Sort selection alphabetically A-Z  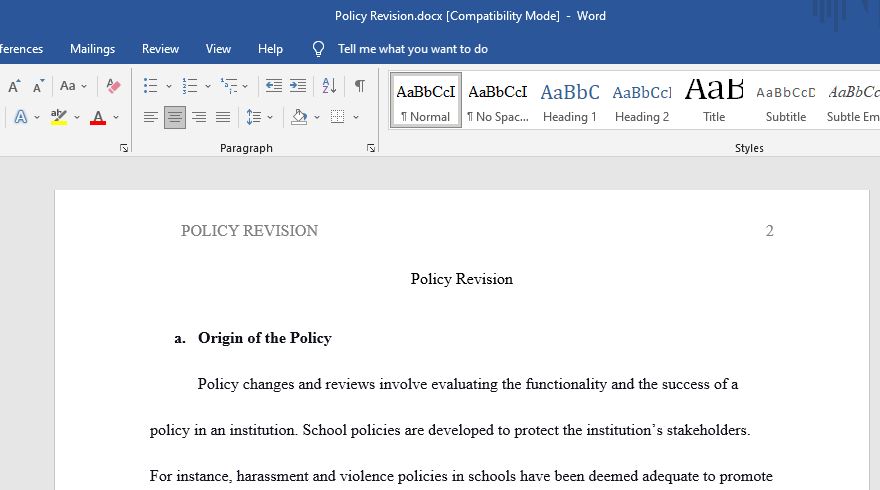[x=329, y=86]
